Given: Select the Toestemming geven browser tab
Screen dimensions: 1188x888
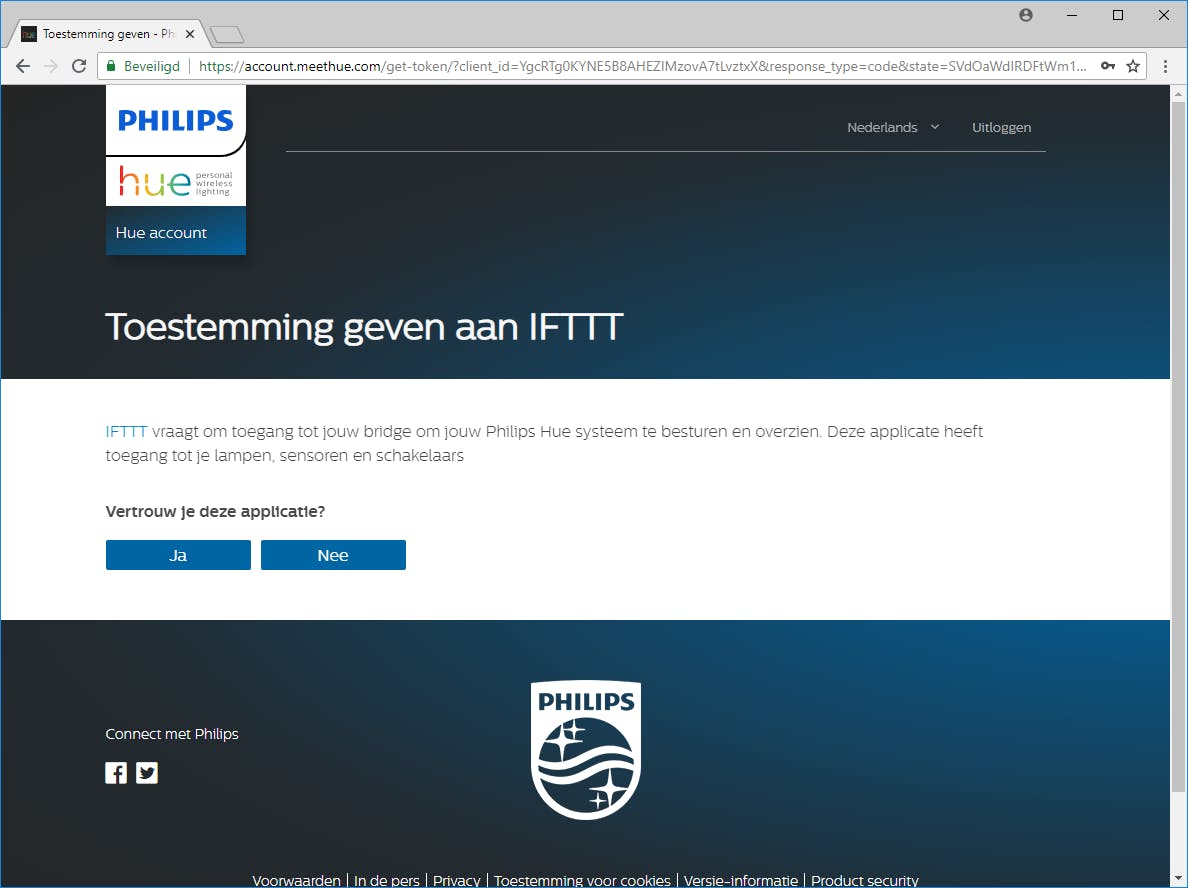Looking at the screenshot, I should (x=108, y=34).
